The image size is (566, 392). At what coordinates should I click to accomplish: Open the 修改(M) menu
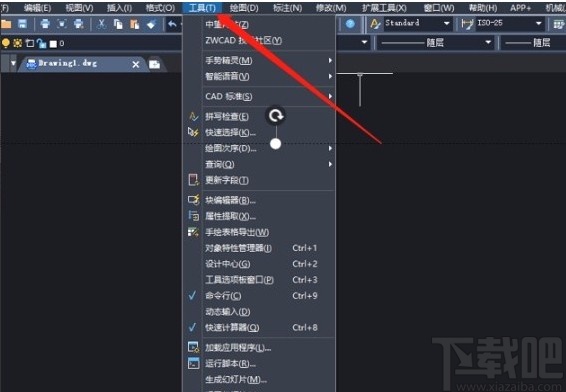[x=331, y=8]
